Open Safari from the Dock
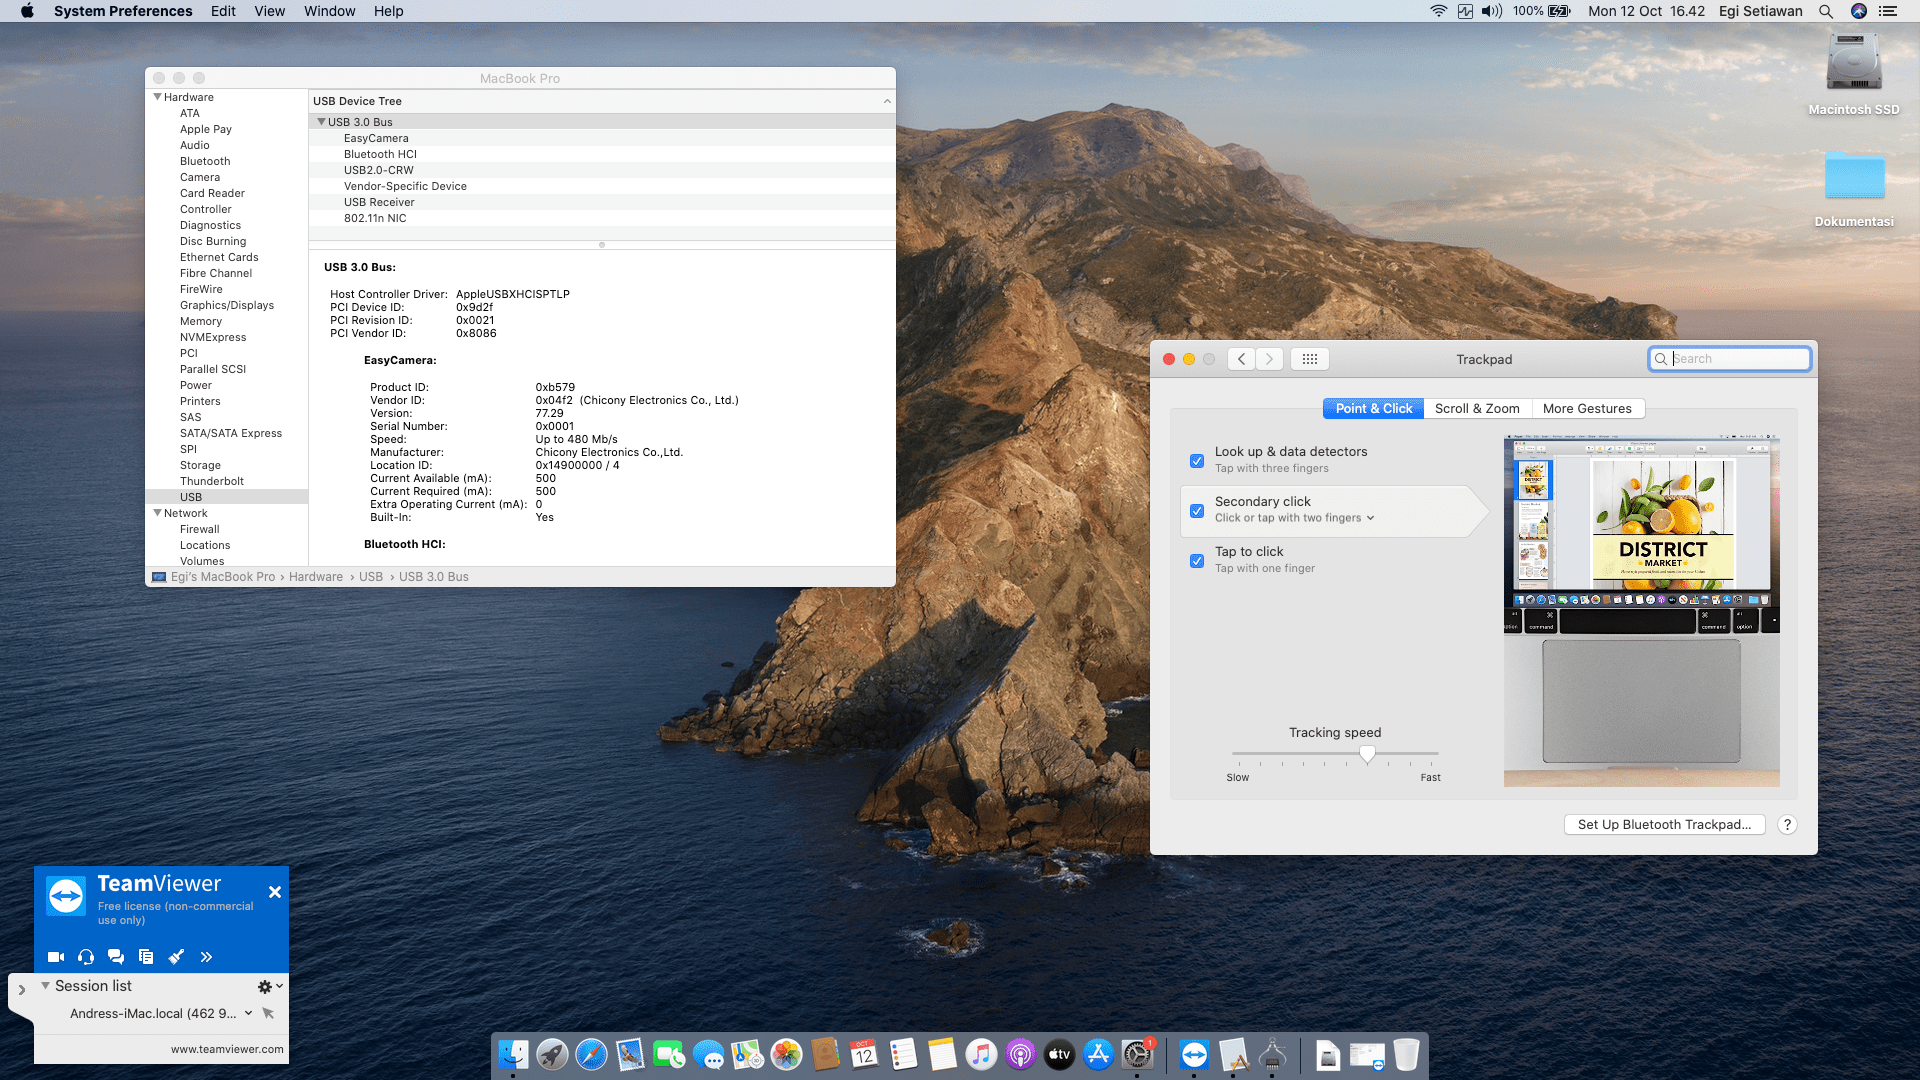Viewport: 1920px width, 1080px height. (591, 1055)
